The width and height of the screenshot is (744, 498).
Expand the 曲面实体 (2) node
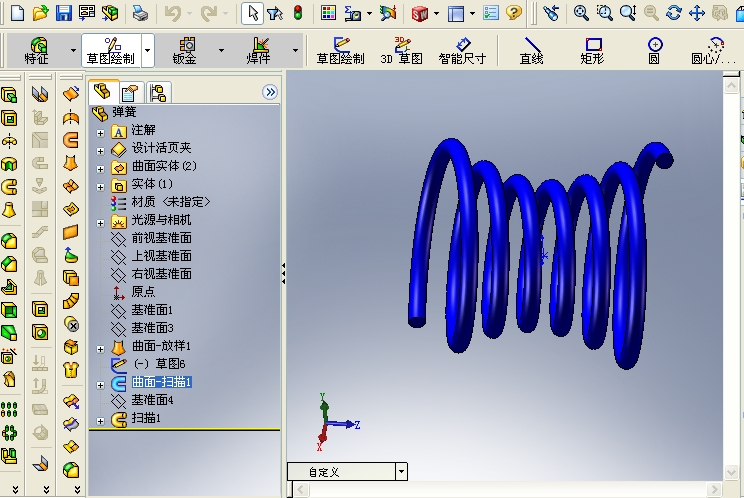coord(100,169)
